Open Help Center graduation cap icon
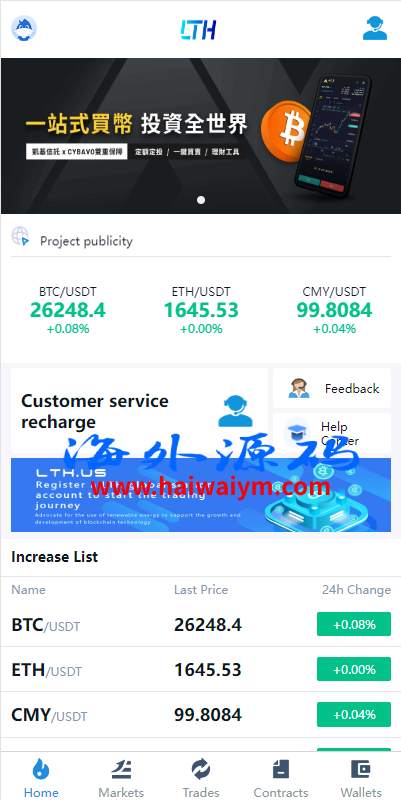 pos(297,433)
